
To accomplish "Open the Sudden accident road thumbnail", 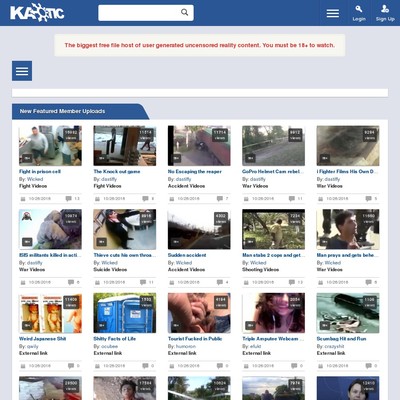I will 199,229.
